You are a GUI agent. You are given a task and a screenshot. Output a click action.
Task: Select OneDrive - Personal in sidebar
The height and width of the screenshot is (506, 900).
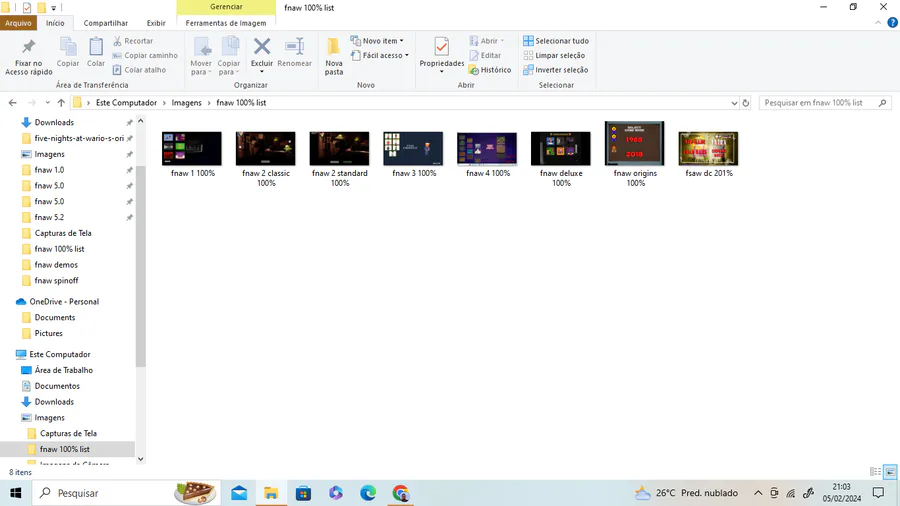pyautogui.click(x=64, y=301)
